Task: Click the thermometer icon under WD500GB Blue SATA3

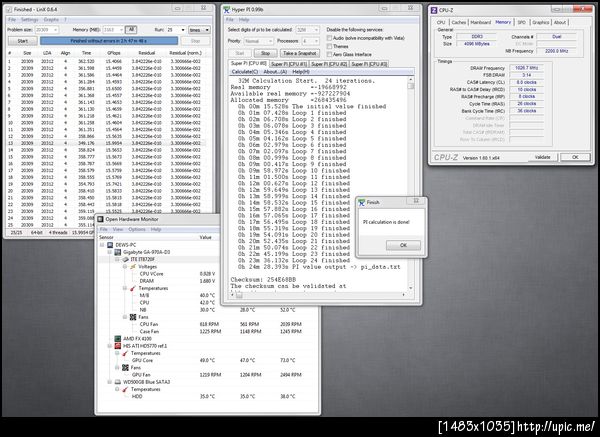Action: tap(125, 389)
